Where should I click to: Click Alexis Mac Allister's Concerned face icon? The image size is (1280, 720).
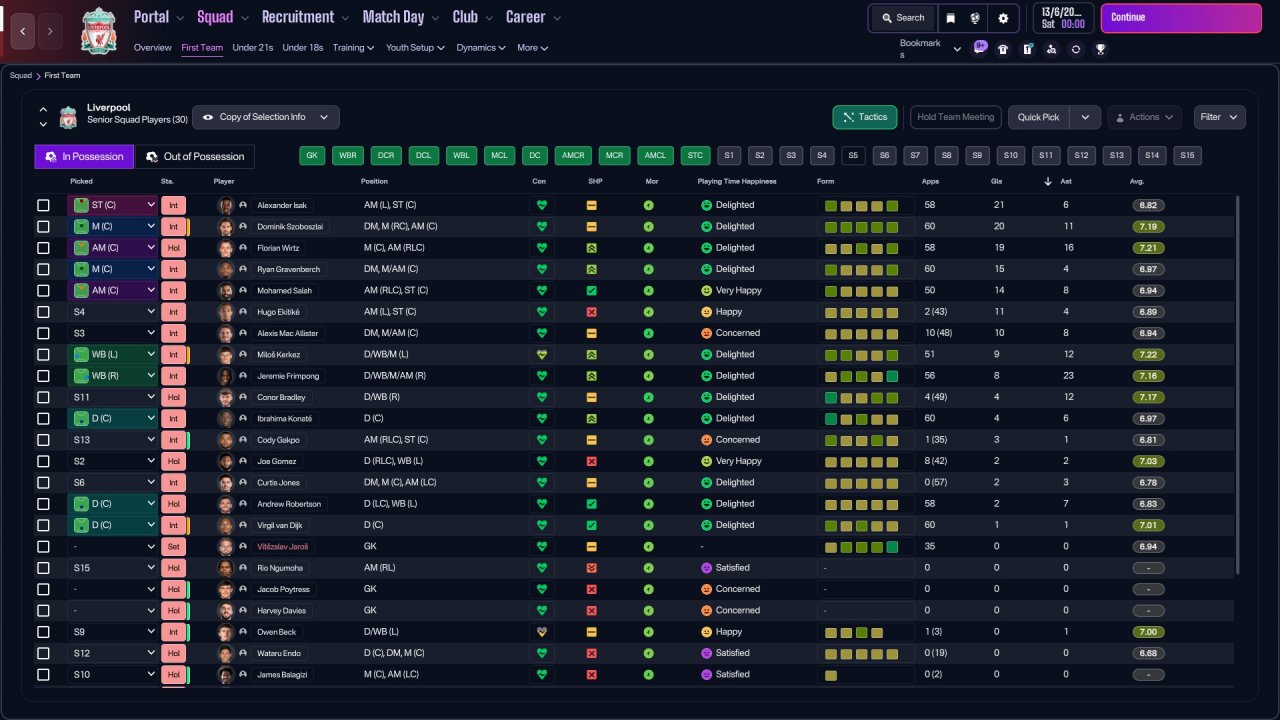click(x=706, y=333)
